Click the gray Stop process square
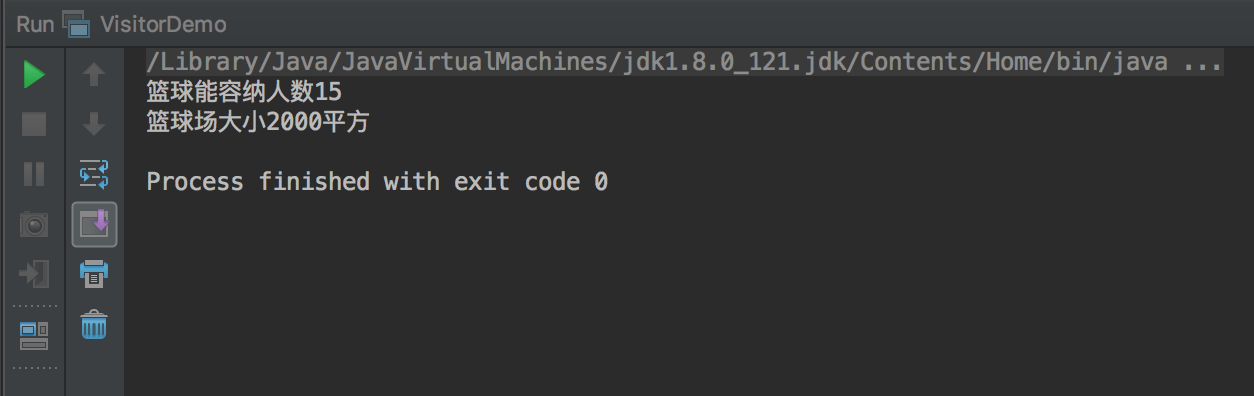 [x=34, y=124]
